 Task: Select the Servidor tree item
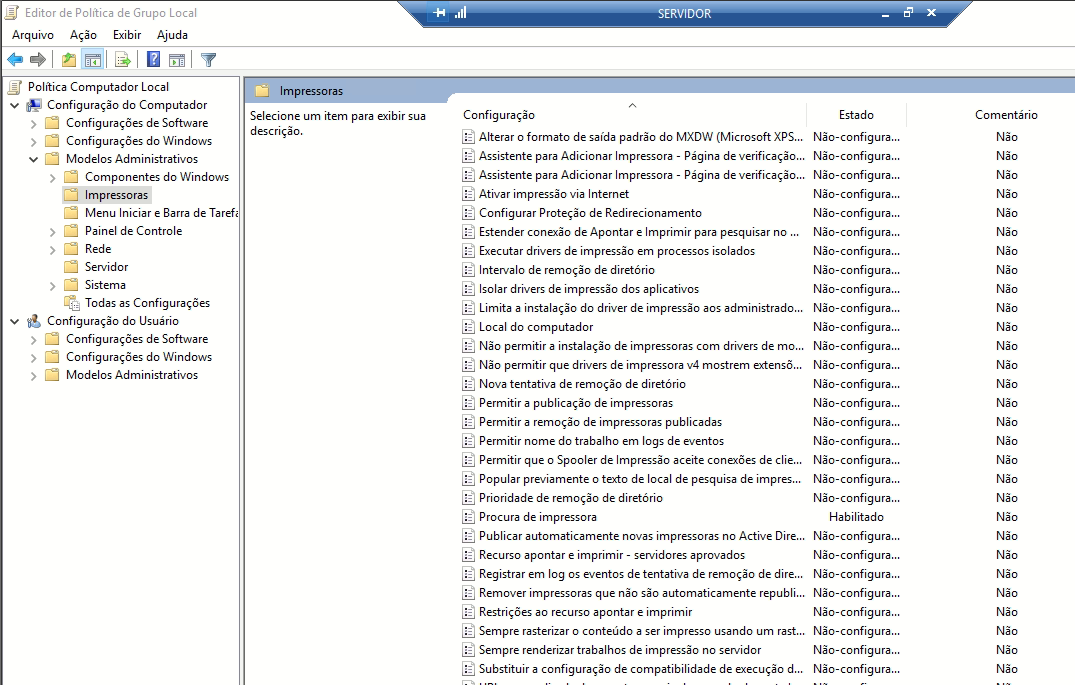click(x=106, y=267)
